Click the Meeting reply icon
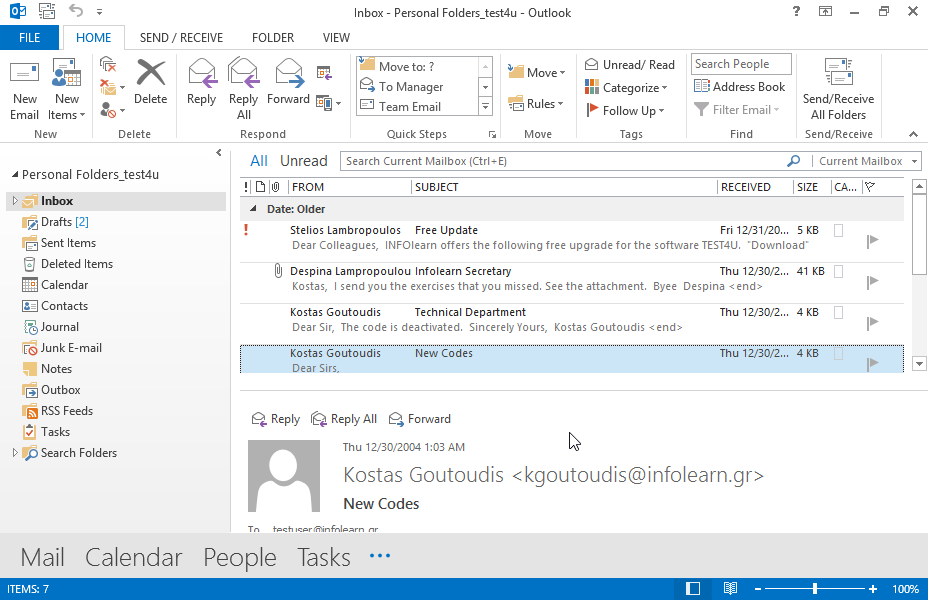The width and height of the screenshot is (928, 600). (x=324, y=73)
